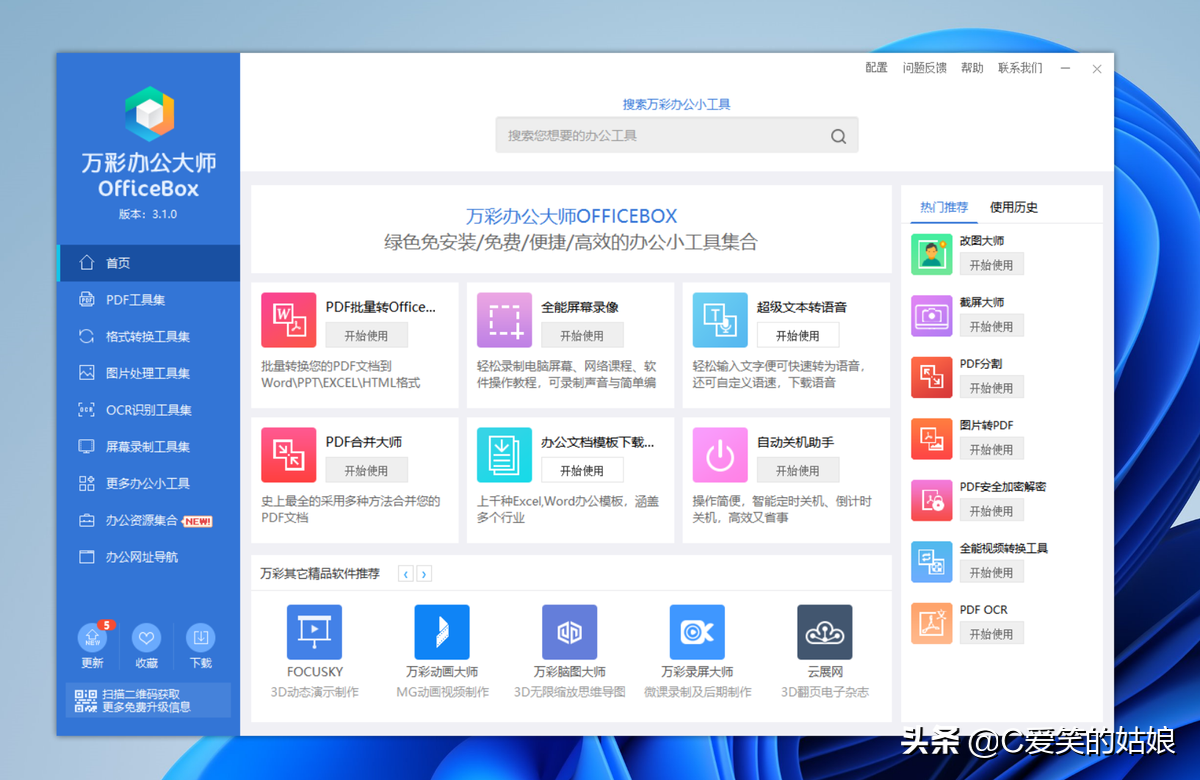The width and height of the screenshot is (1200, 780).
Task: Click the 截屏大师 camera icon
Action: 932,315
